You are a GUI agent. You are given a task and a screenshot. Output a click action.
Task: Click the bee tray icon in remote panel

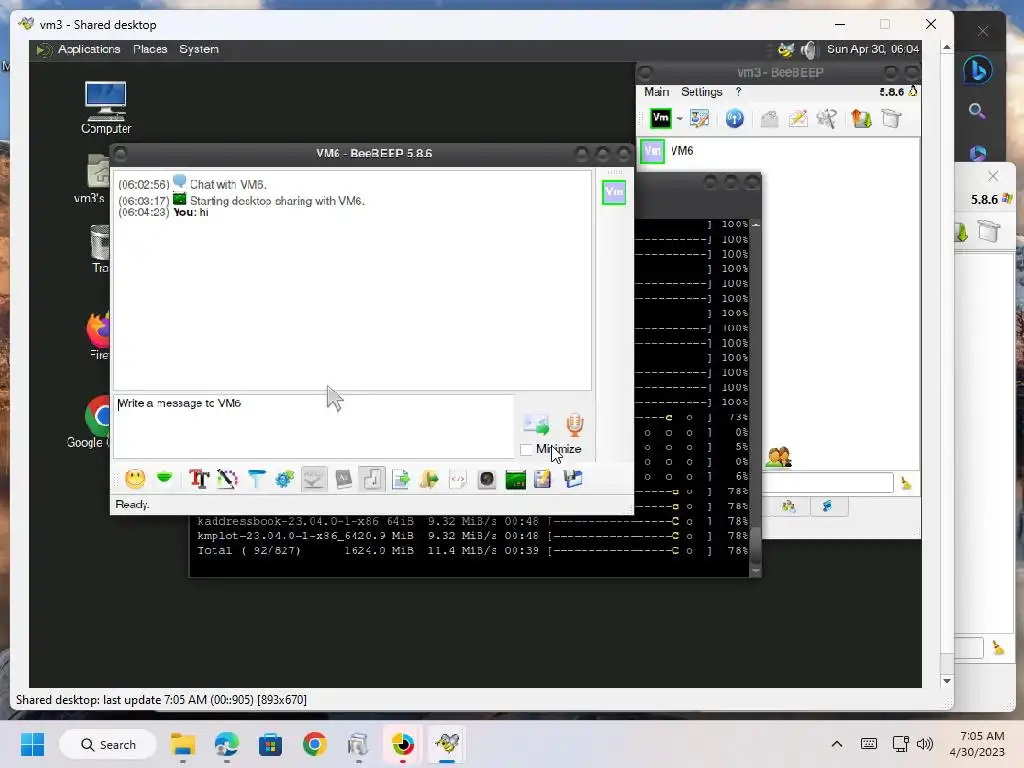(786, 50)
